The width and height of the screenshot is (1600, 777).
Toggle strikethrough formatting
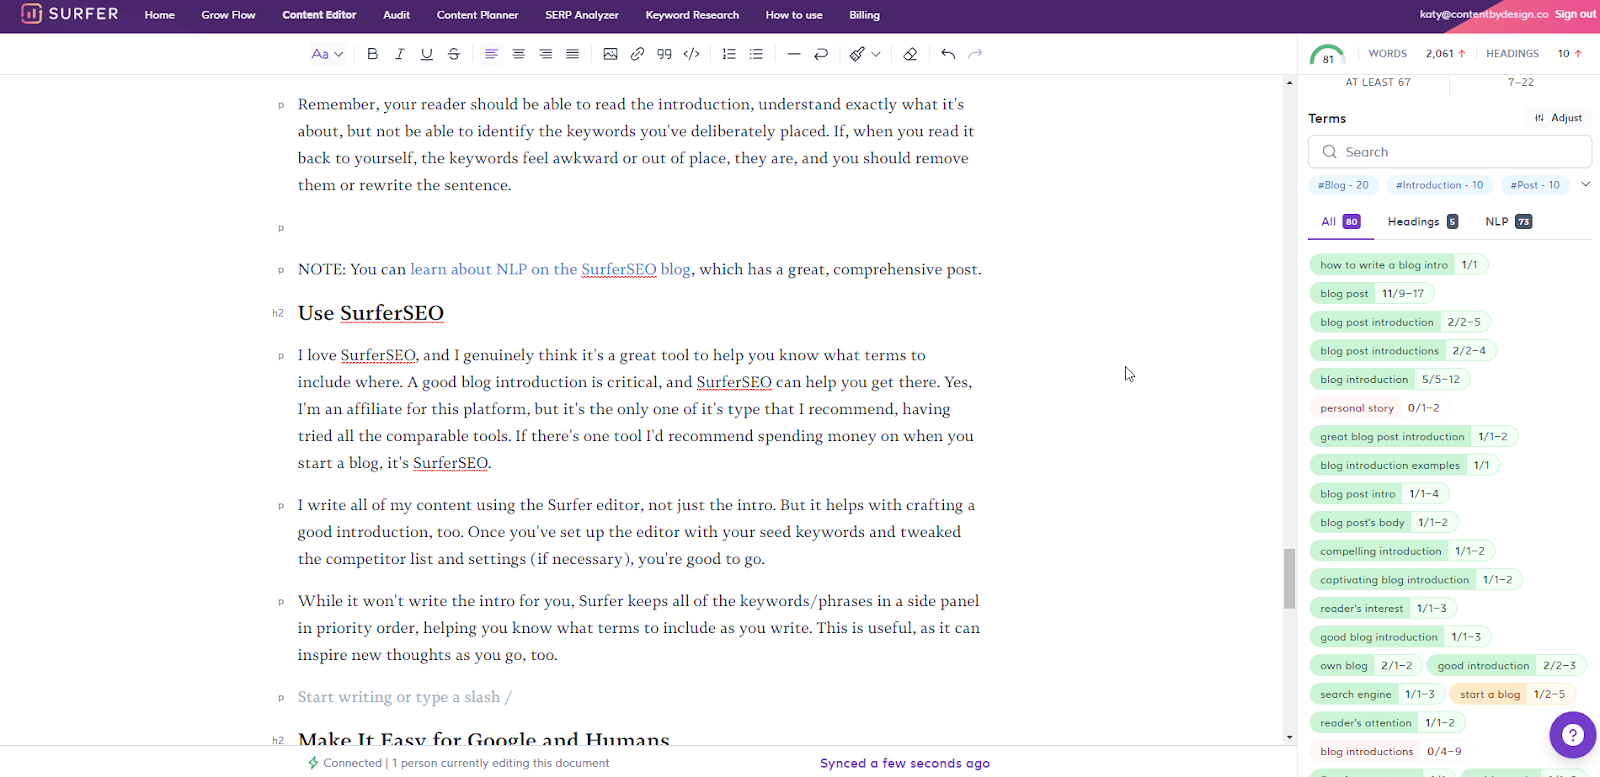[x=453, y=54]
